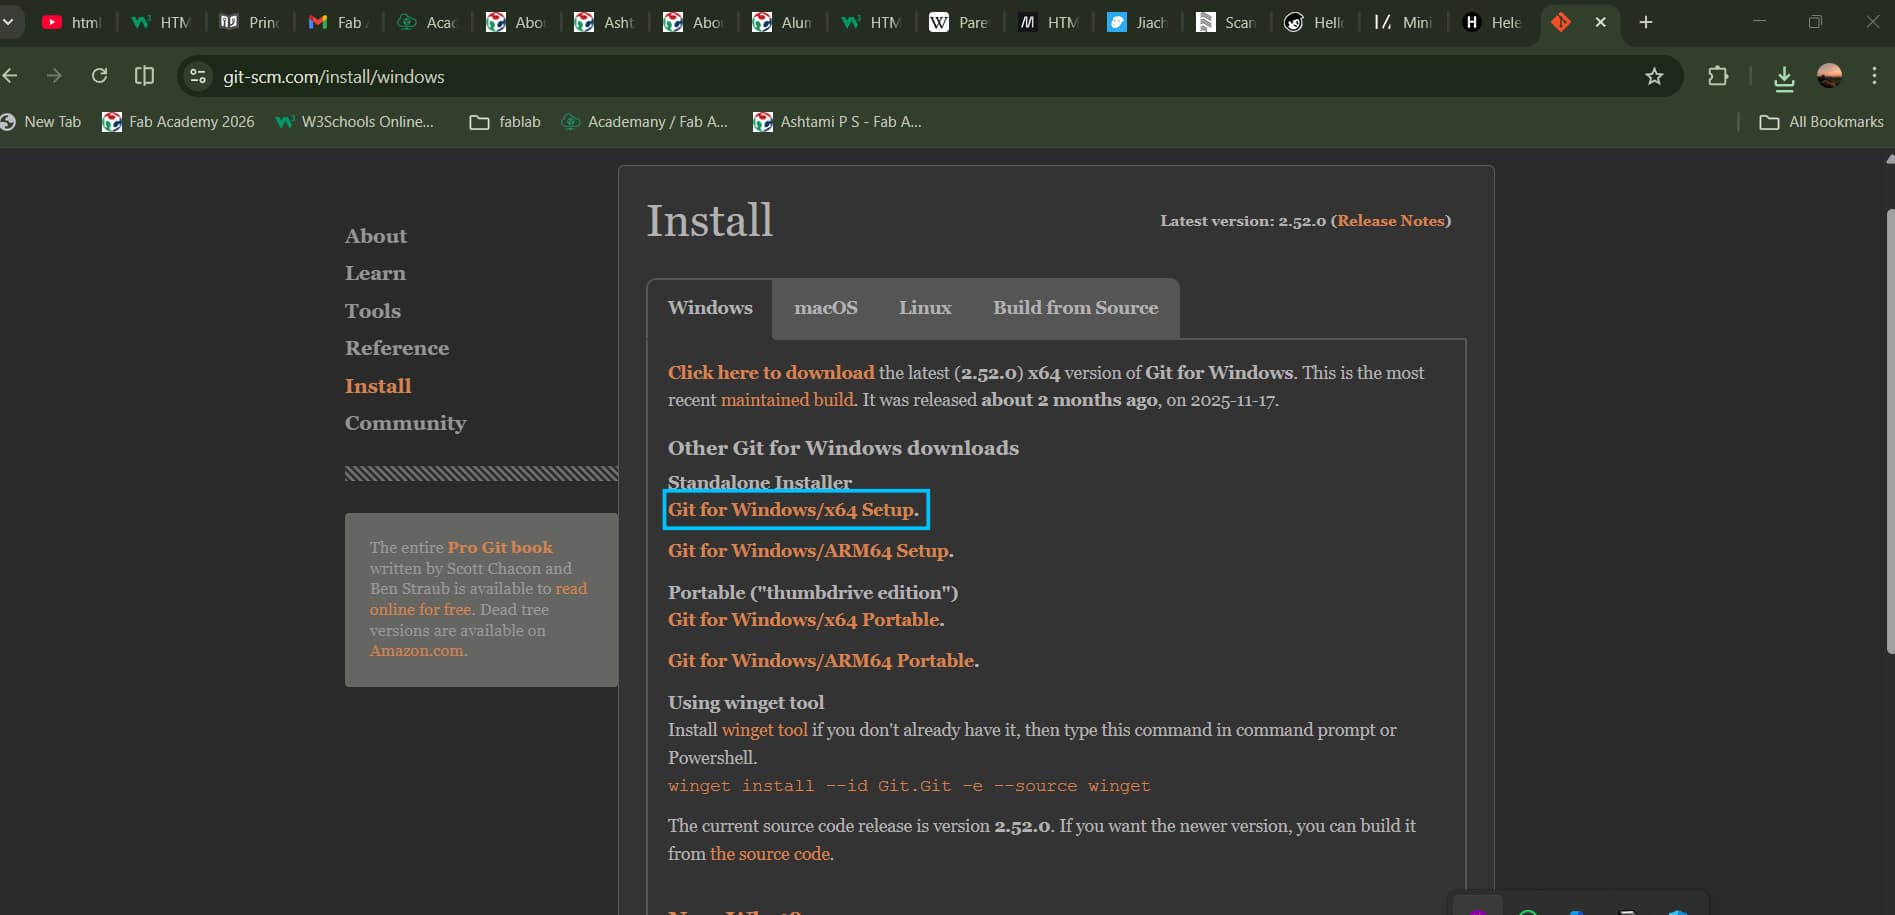Open the "Fab Academy 2026" bookmark
The image size is (1895, 915).
coord(179,122)
